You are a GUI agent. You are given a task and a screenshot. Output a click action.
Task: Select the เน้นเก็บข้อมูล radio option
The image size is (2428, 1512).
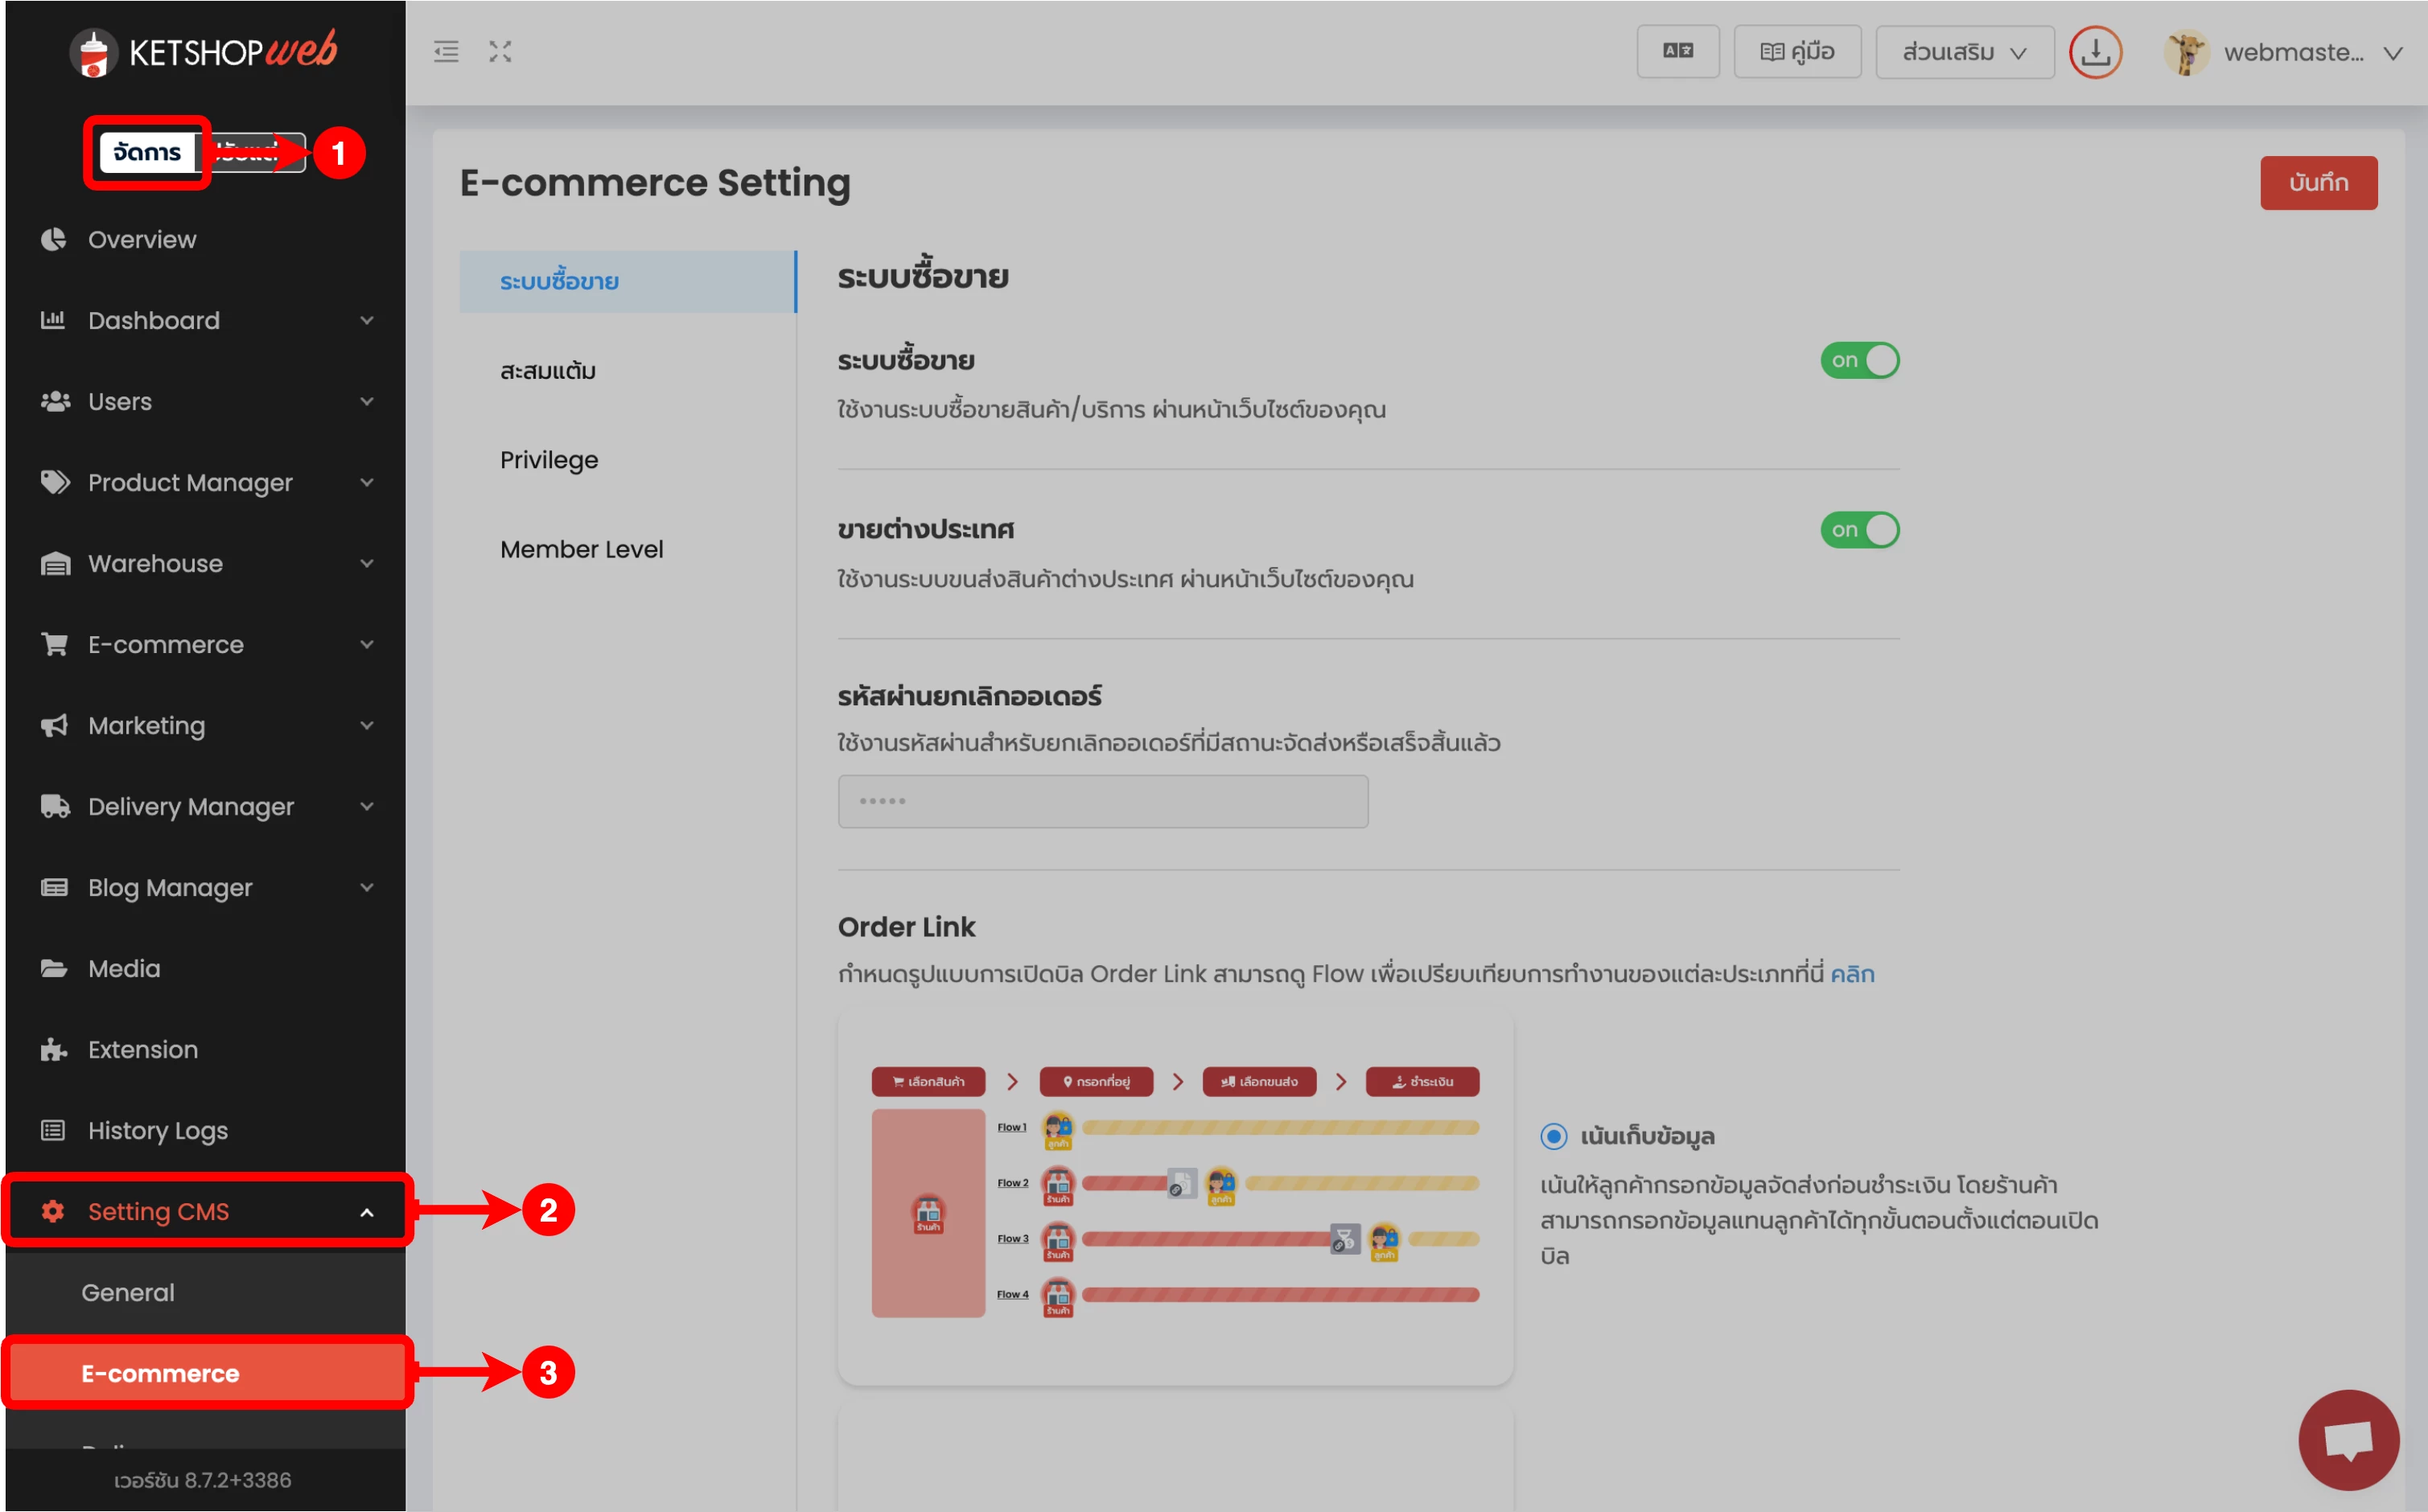(1553, 1136)
